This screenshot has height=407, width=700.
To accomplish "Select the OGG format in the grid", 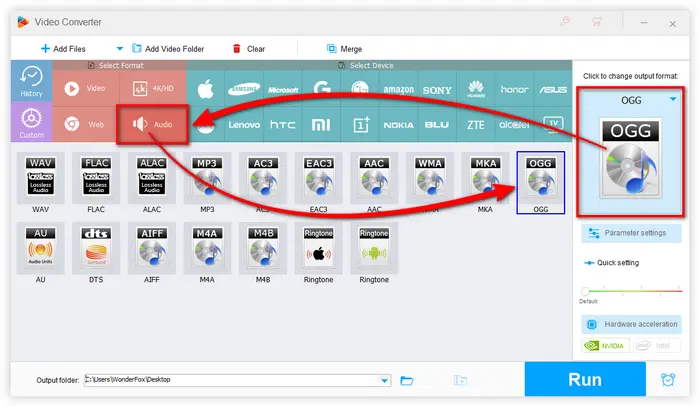I will pyautogui.click(x=541, y=182).
